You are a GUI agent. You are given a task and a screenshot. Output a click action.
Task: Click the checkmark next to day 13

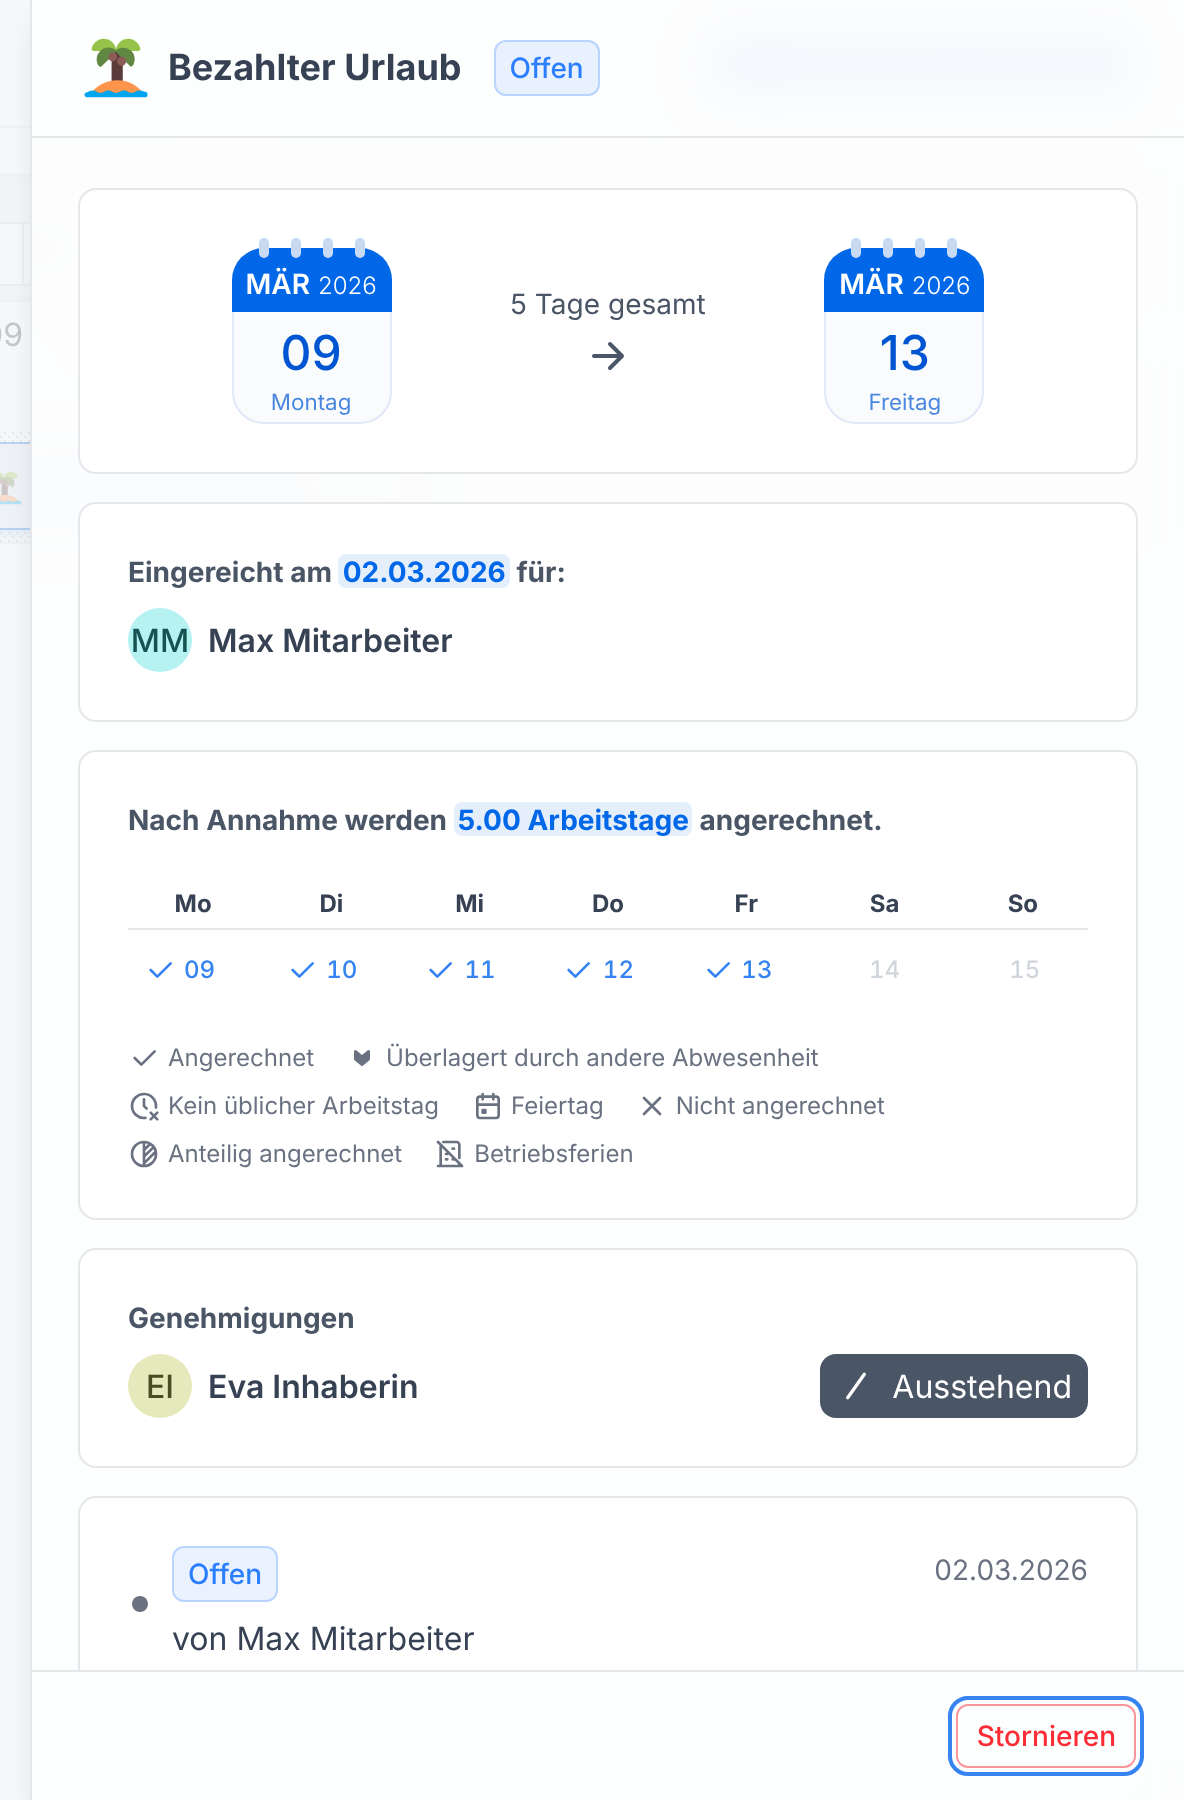718,970
